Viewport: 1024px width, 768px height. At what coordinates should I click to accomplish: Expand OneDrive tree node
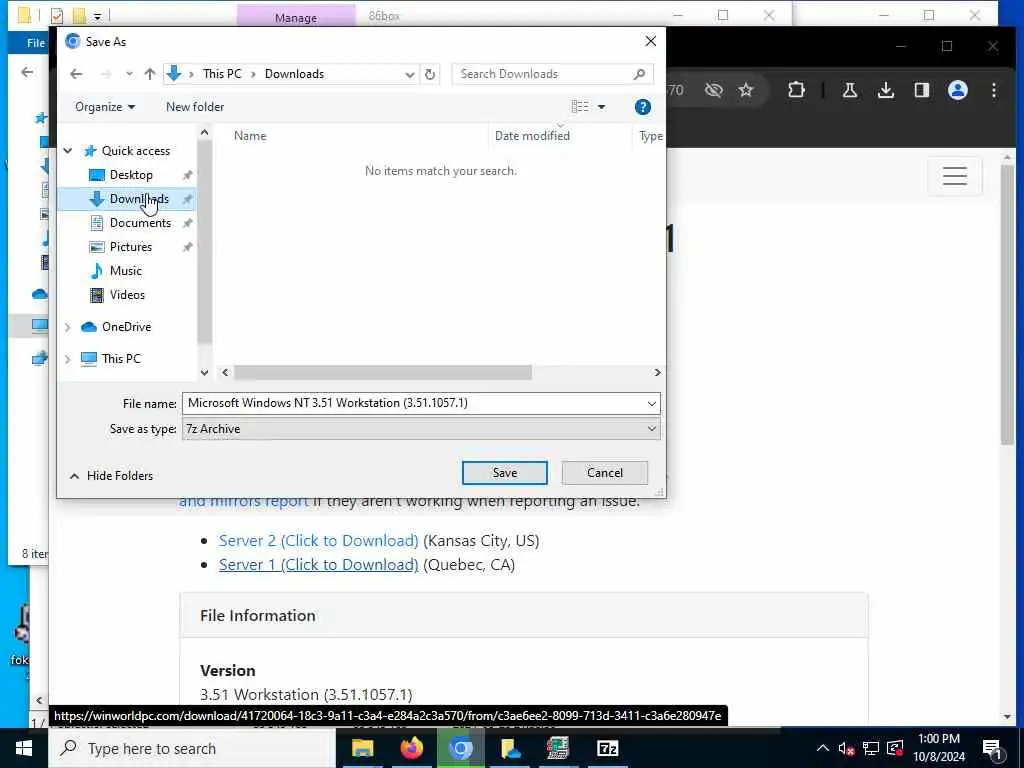(x=68, y=327)
